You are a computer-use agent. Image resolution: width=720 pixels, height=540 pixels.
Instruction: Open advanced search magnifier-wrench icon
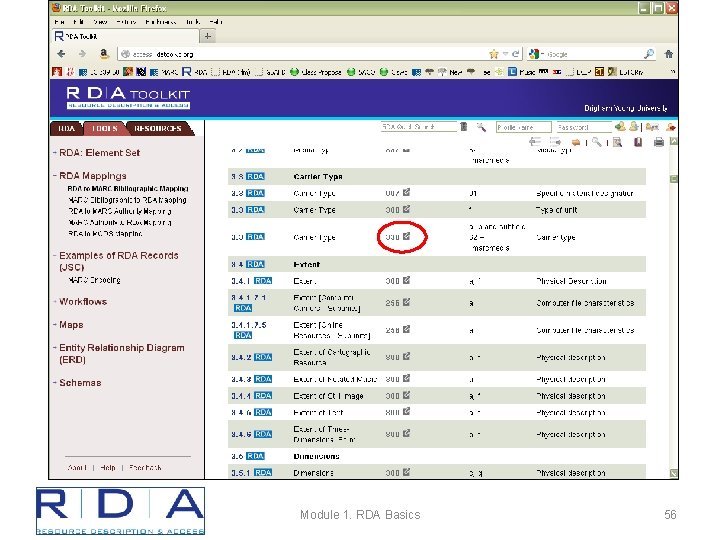click(481, 127)
